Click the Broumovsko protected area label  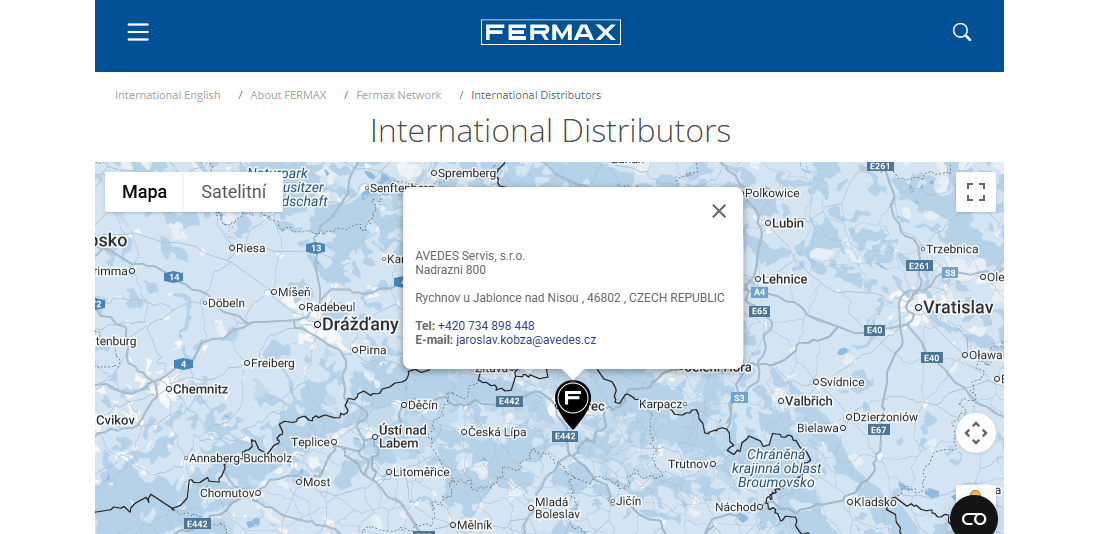(x=777, y=468)
